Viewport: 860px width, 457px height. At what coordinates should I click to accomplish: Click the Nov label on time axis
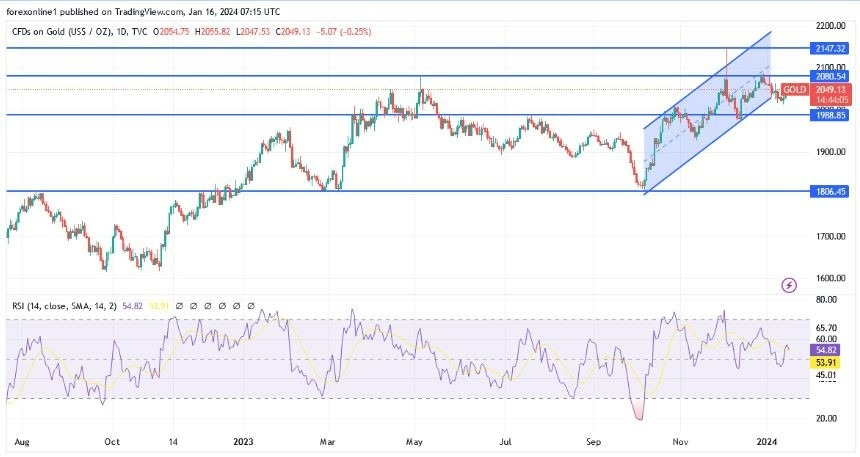[680, 442]
